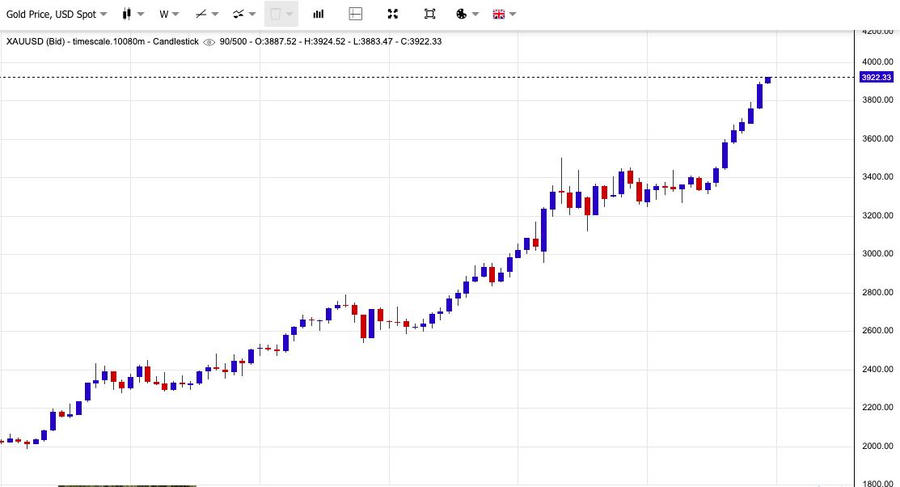Open the Gold Price, USD Spot symbol dropdown
The width and height of the screenshot is (900, 487).
(x=55, y=15)
